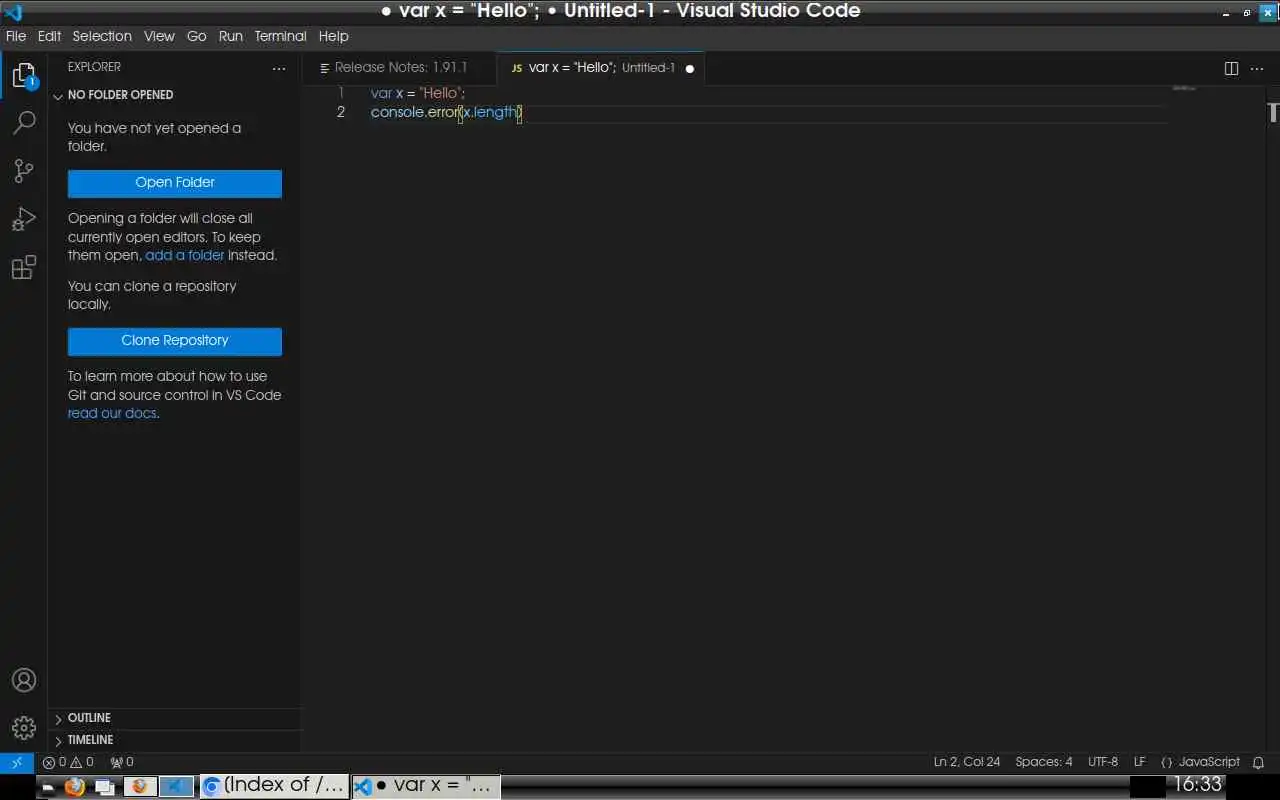Click Ln 2, Col 24 cursor position
1280x800 pixels.
tap(967, 762)
